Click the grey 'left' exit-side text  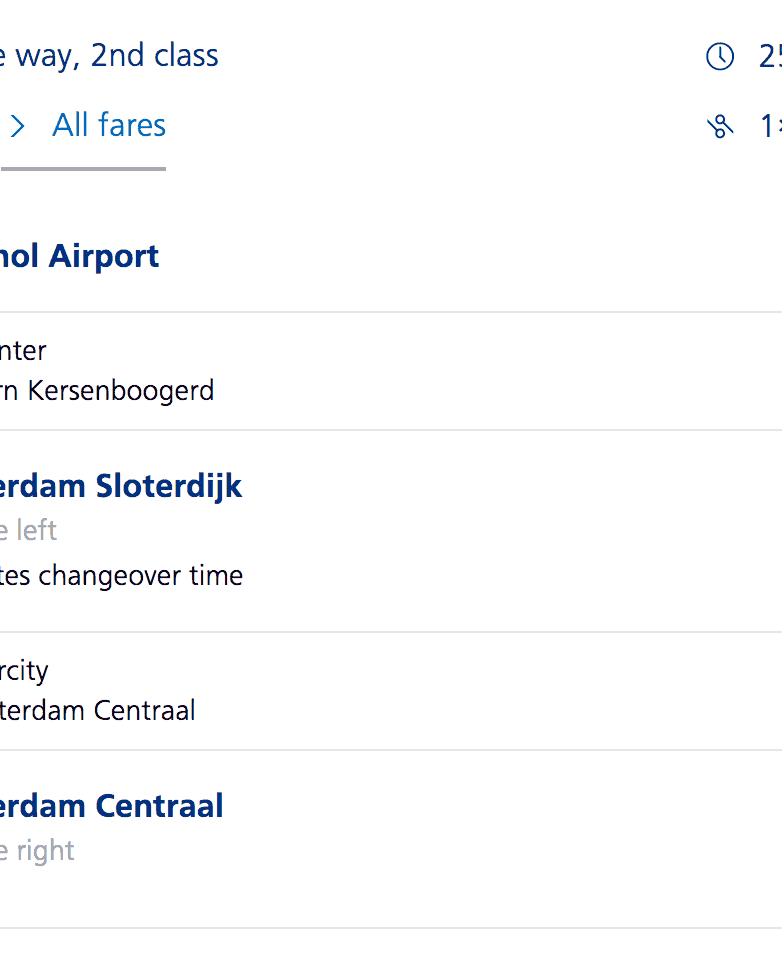pos(30,530)
